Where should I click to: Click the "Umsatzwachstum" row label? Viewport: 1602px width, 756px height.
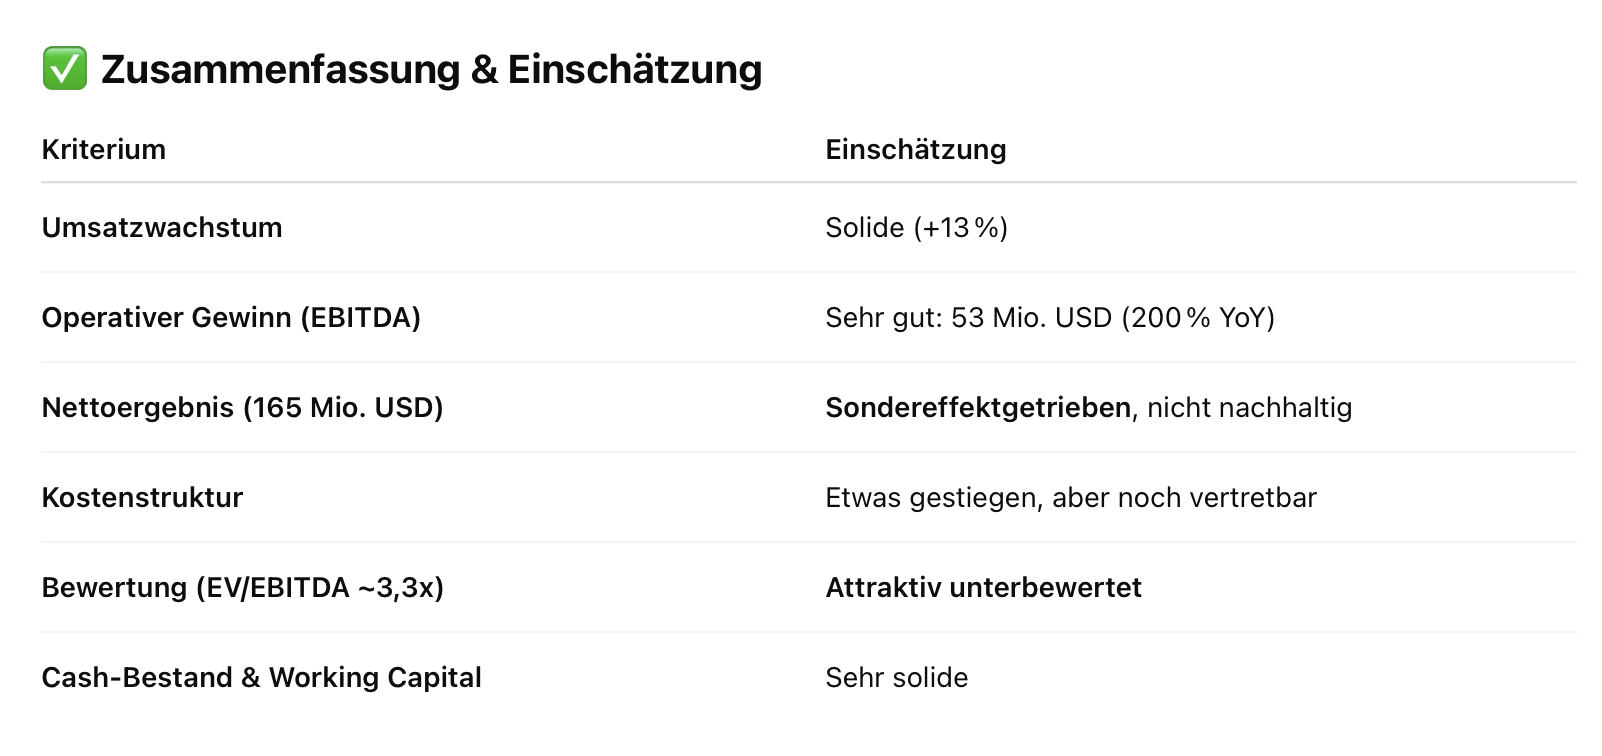[162, 227]
